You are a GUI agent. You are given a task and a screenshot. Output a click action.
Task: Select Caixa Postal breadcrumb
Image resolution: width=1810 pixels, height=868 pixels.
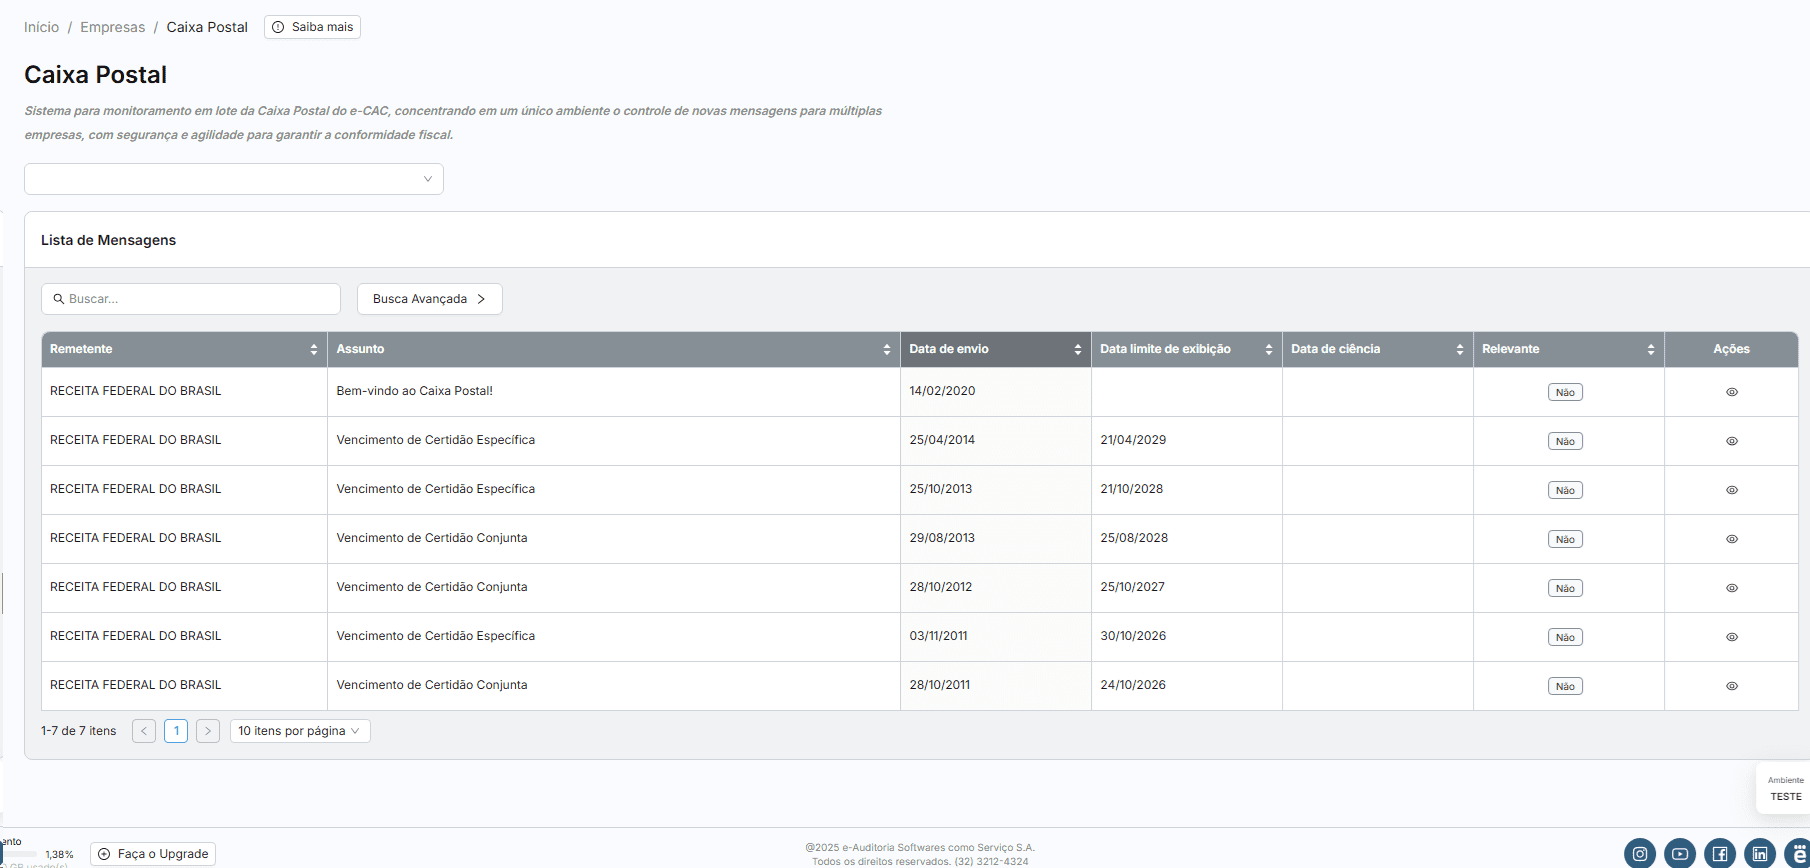point(207,27)
